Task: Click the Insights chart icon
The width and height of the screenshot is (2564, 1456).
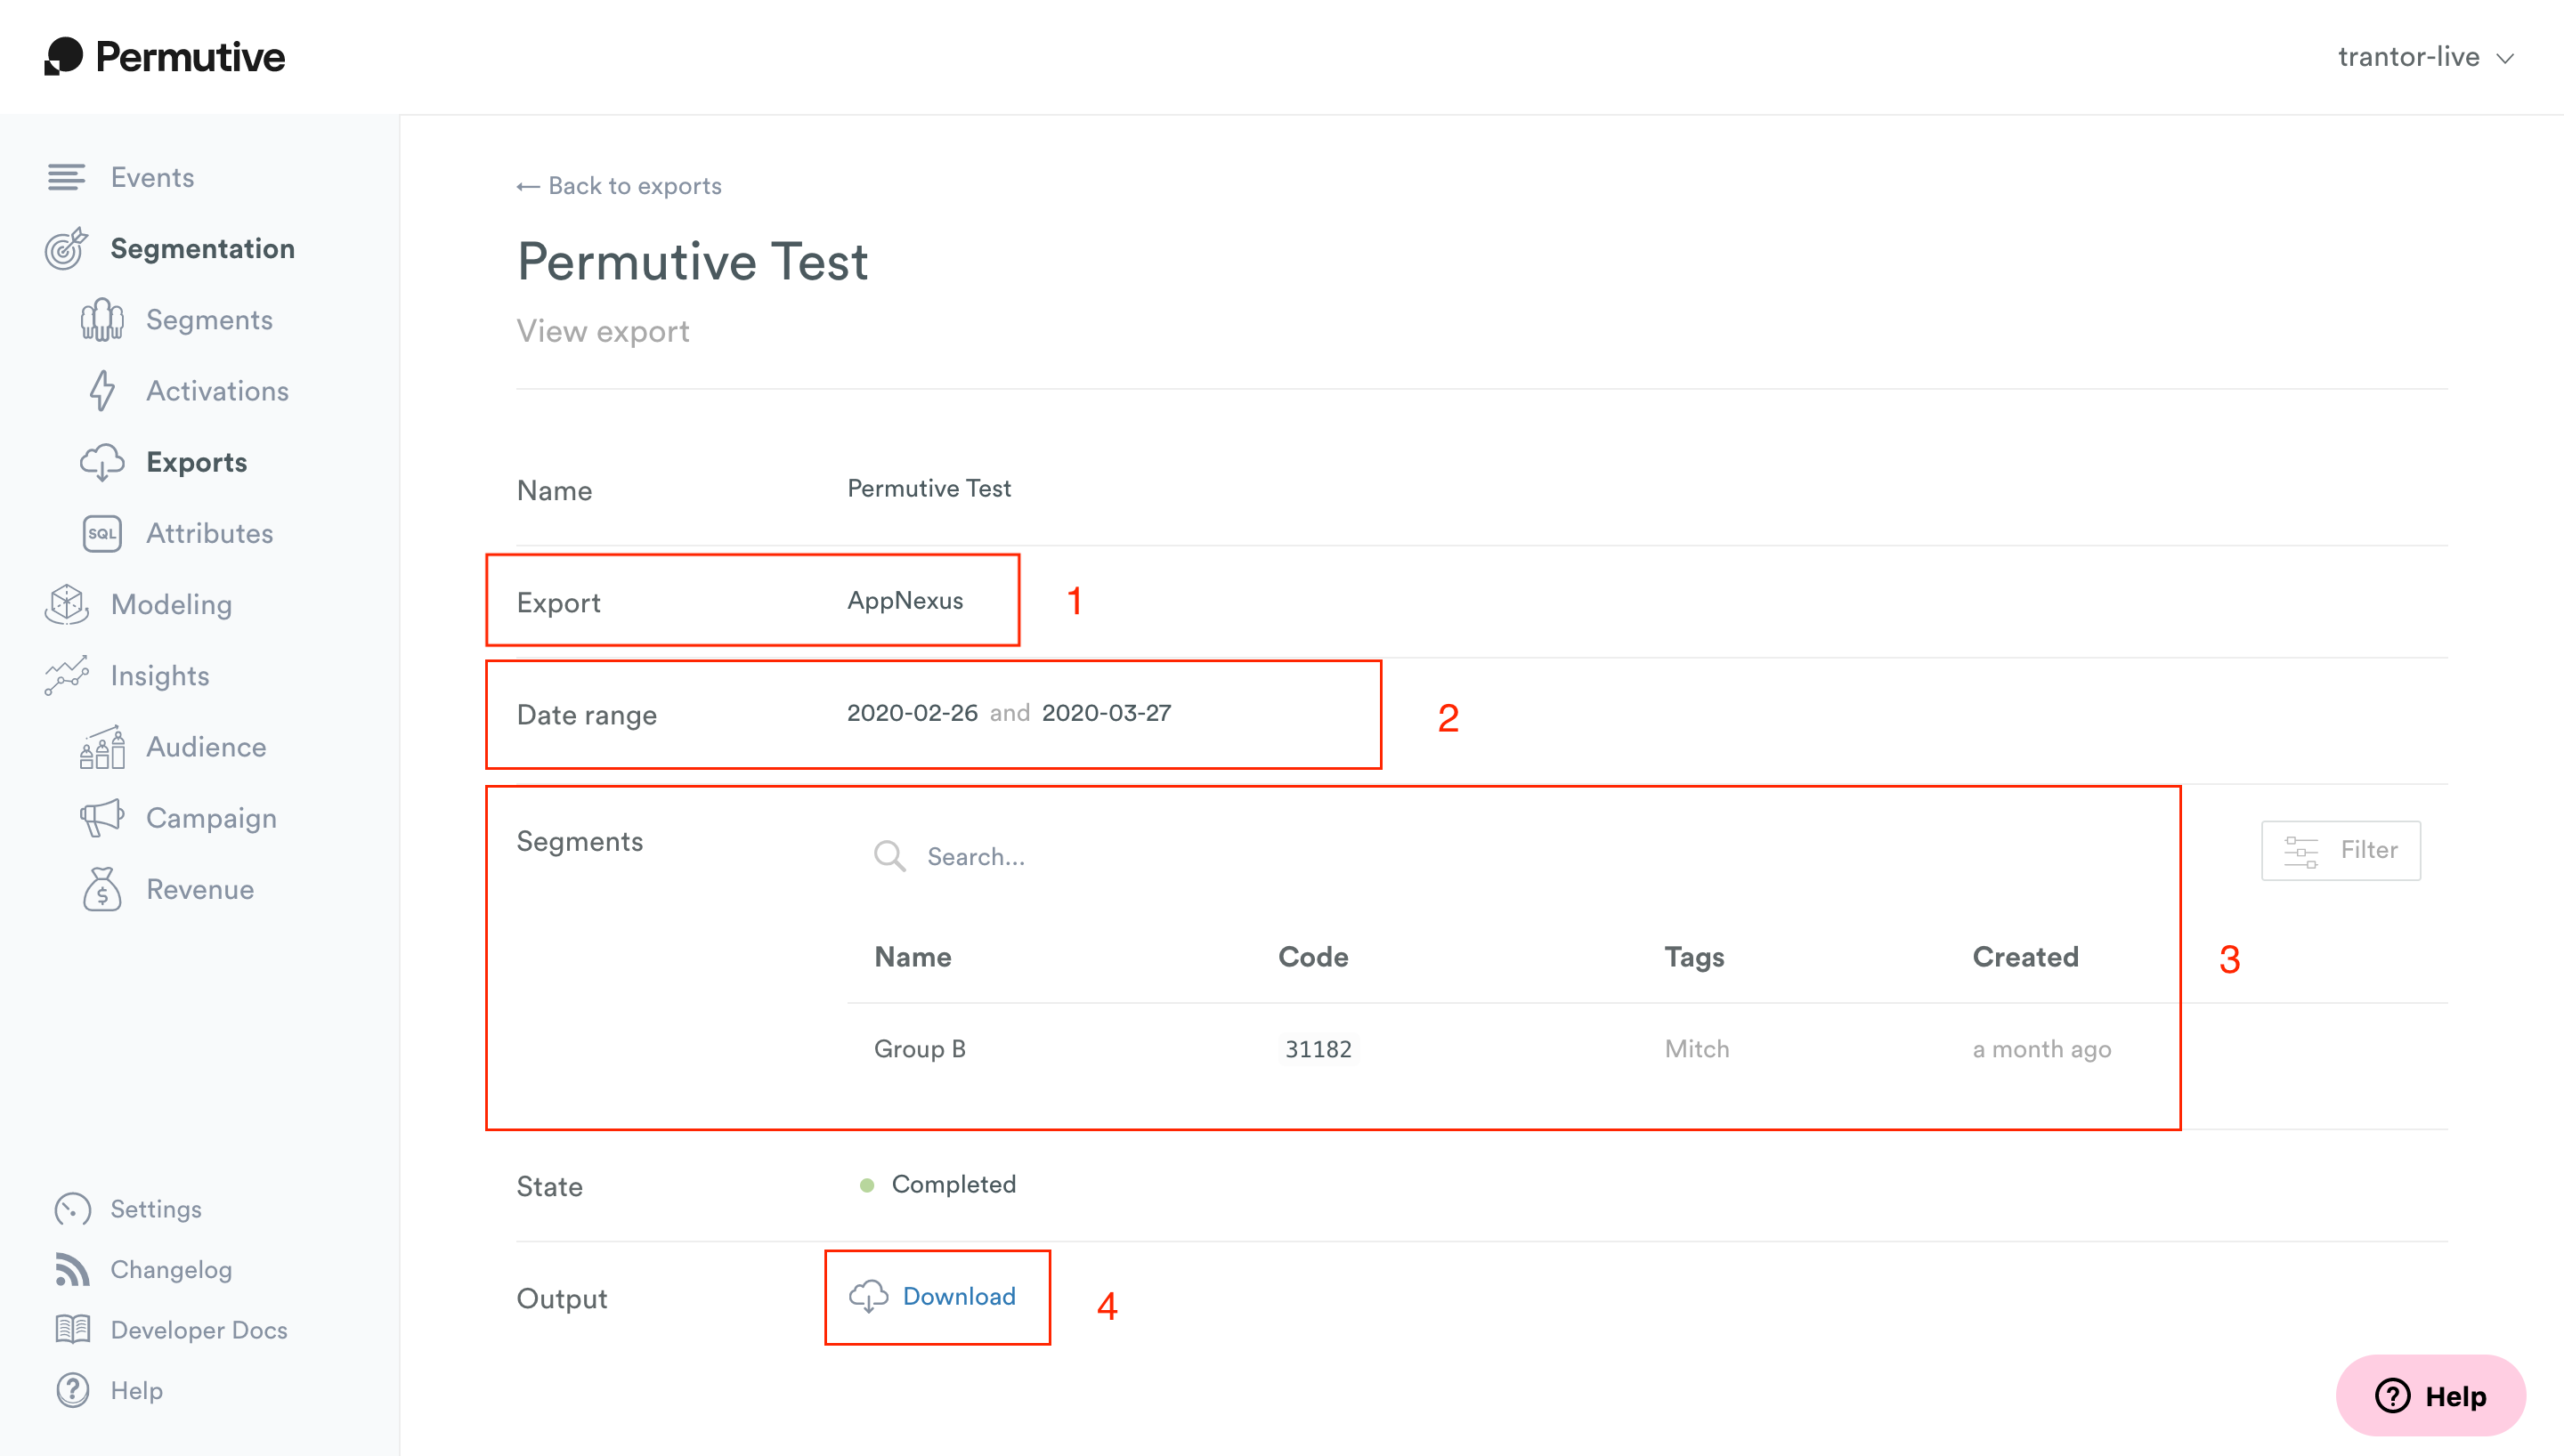Action: click(x=66, y=675)
